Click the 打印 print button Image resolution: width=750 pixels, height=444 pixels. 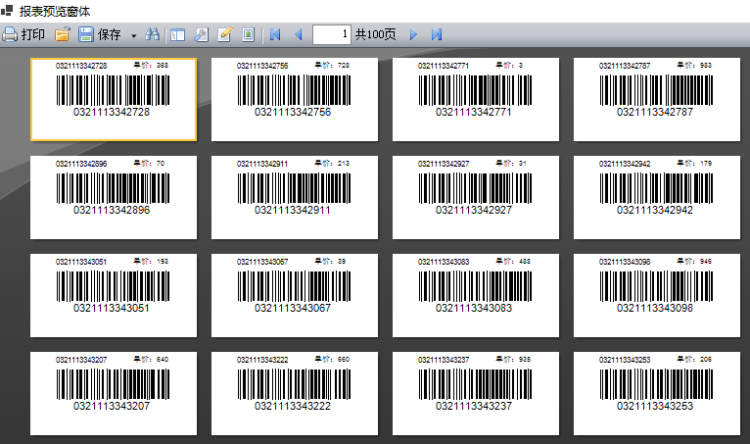(x=24, y=34)
